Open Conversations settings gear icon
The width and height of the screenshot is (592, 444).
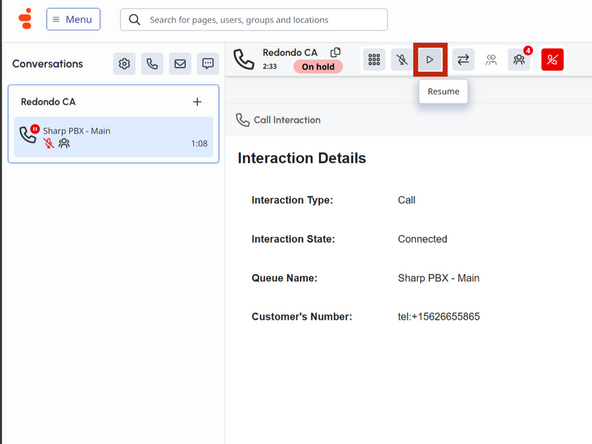click(124, 63)
